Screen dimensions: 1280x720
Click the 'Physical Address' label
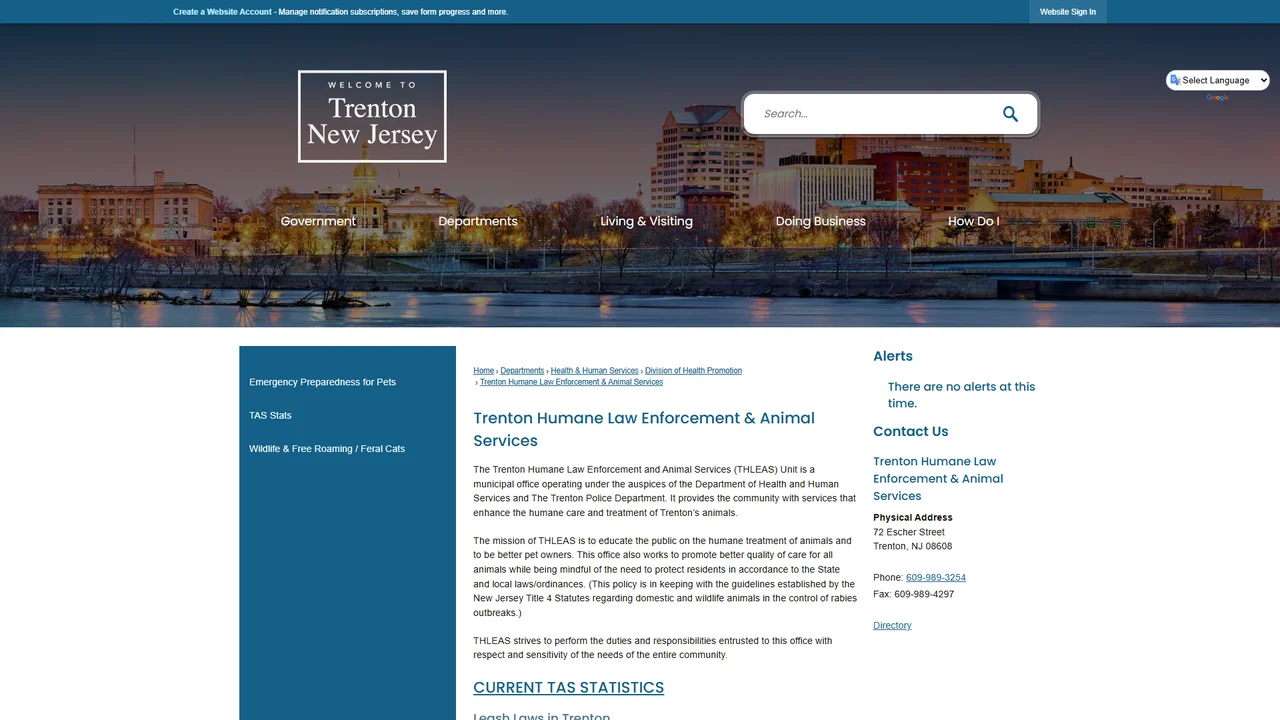click(x=913, y=518)
